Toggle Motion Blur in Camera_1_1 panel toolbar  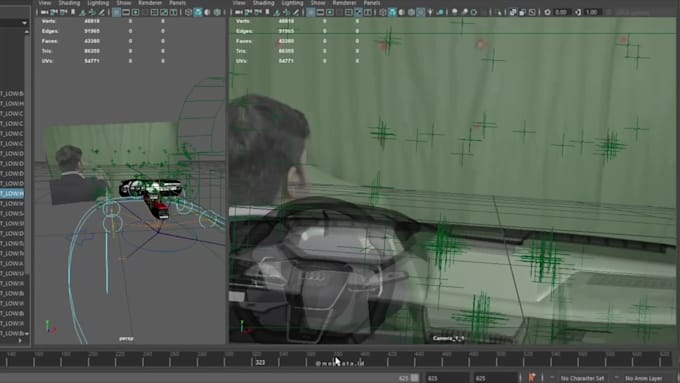(x=464, y=12)
